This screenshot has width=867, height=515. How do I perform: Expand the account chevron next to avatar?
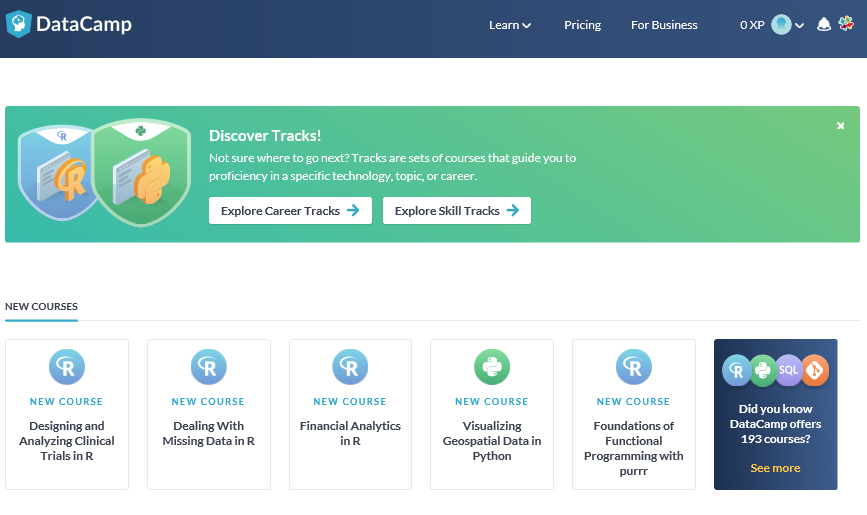pos(799,25)
